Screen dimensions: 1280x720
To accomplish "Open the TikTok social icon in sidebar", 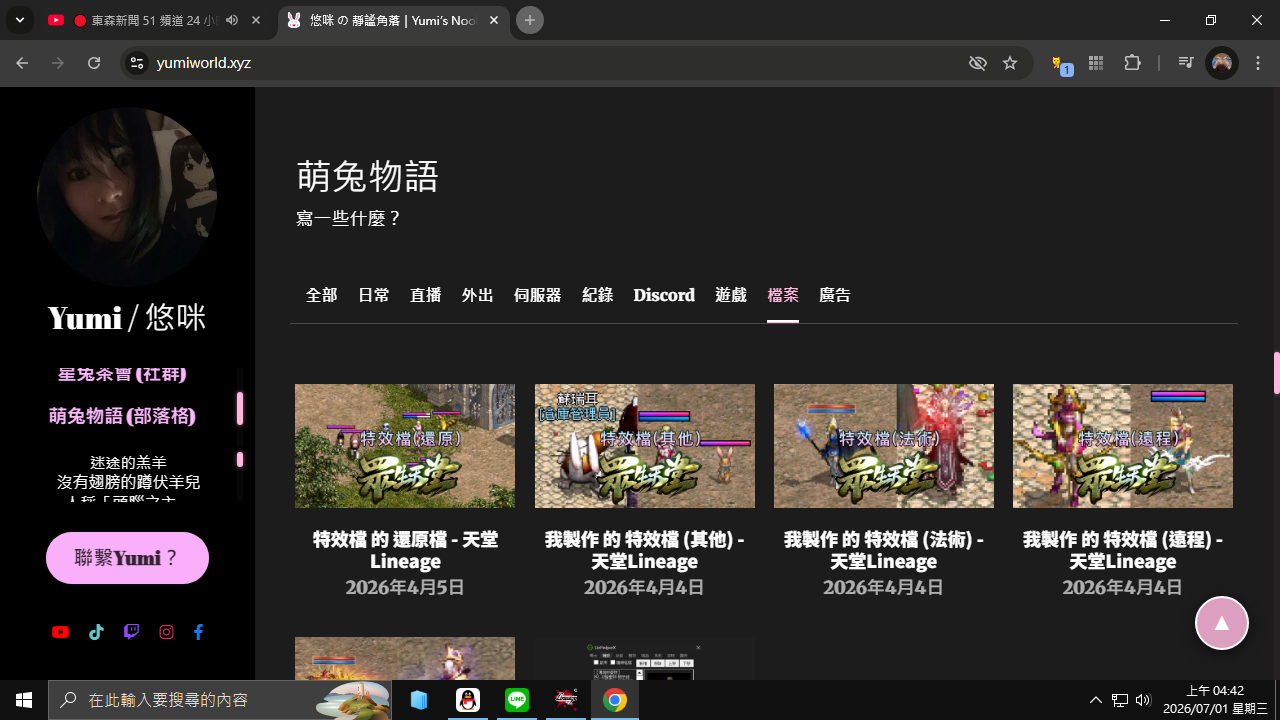I will 96,632.
